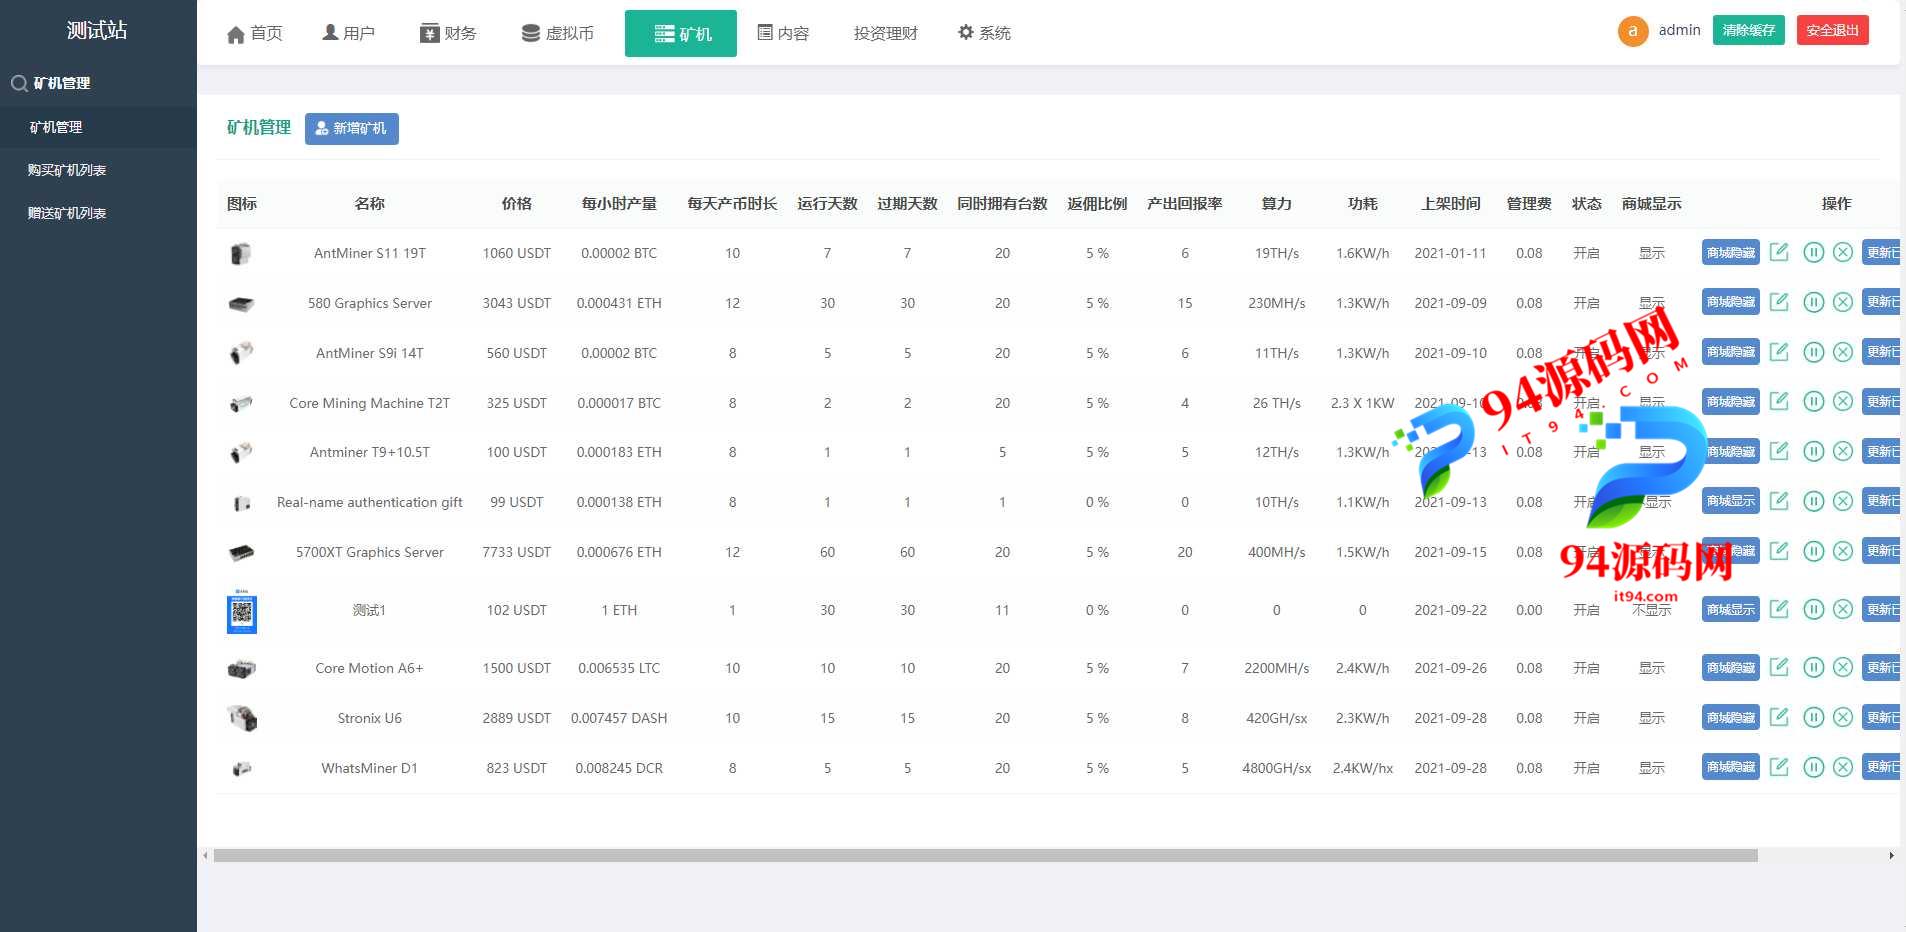Select the 矿机 miner tab
Image resolution: width=1906 pixels, height=932 pixels.
coord(681,33)
